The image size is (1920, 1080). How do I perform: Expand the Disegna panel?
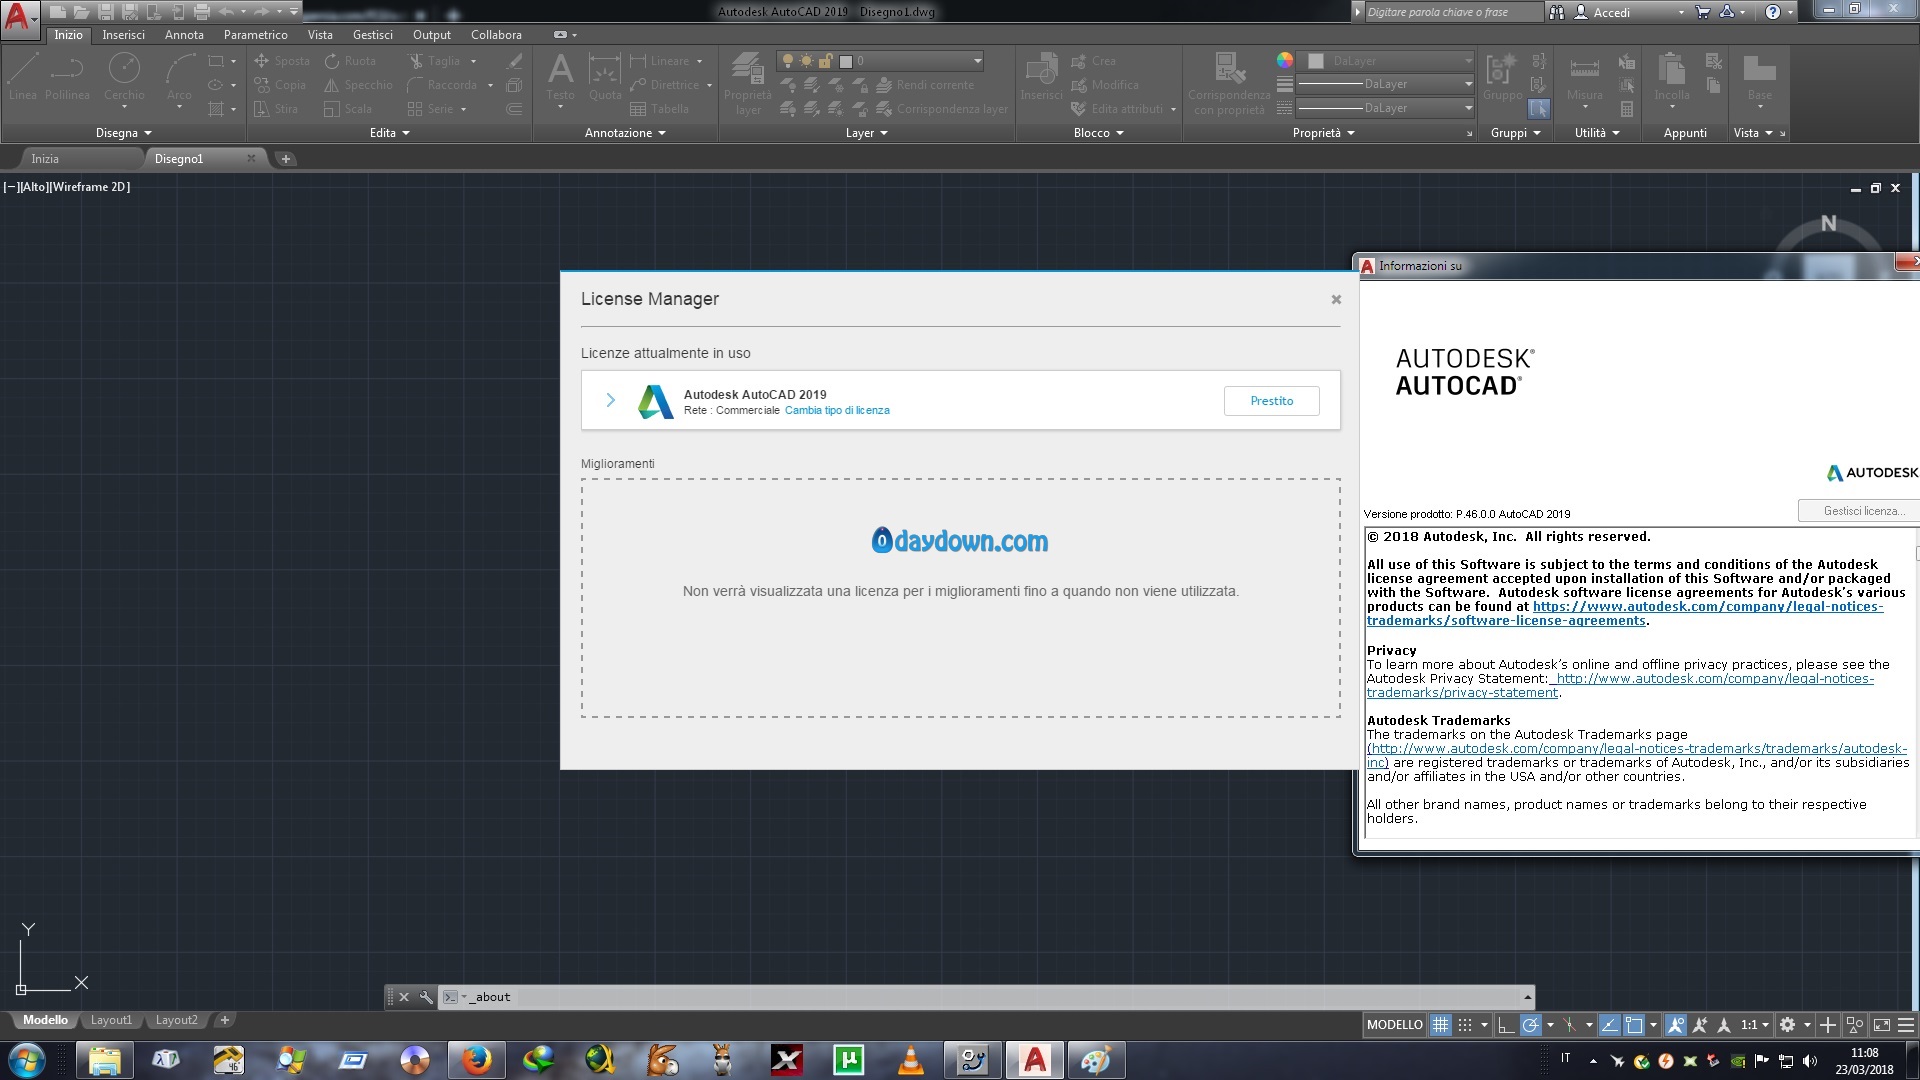(124, 133)
